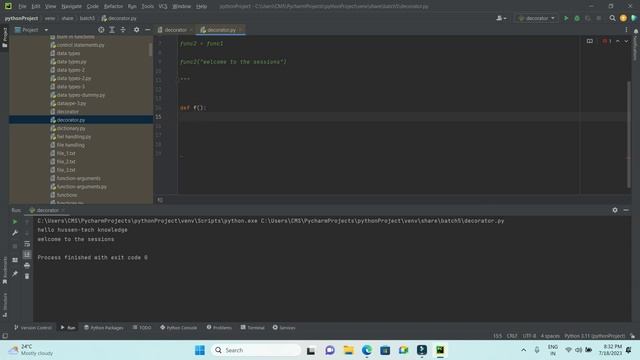Open Project panel settings gear
The image size is (640, 360).
[x=136, y=30]
